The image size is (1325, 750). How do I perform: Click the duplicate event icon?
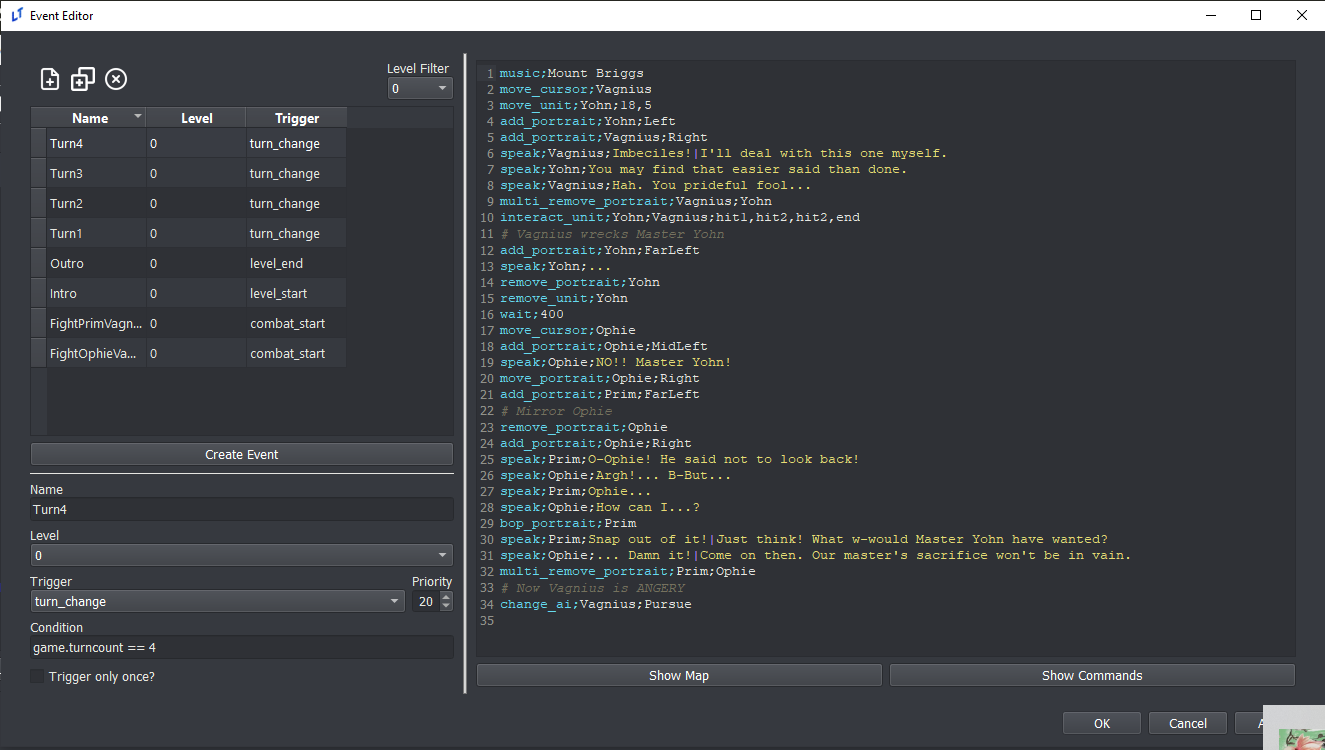coord(83,80)
